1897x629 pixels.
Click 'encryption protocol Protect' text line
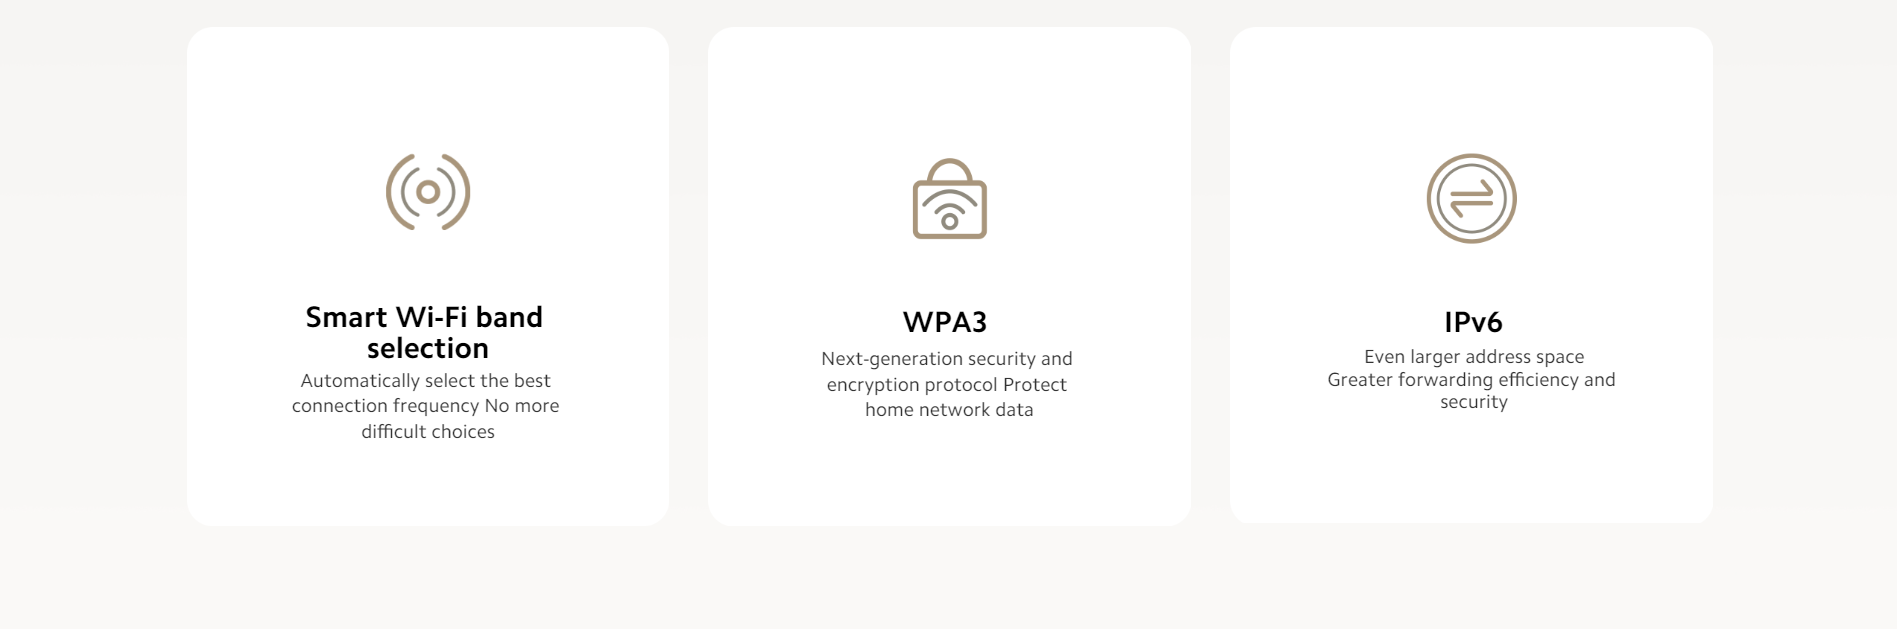(947, 385)
